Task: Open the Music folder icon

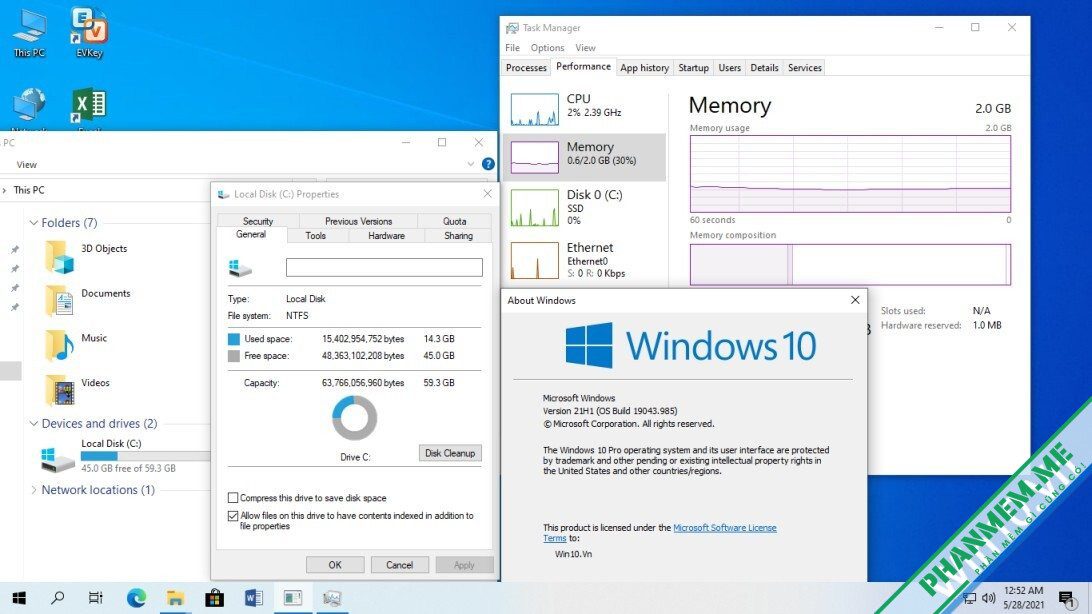Action: click(59, 345)
